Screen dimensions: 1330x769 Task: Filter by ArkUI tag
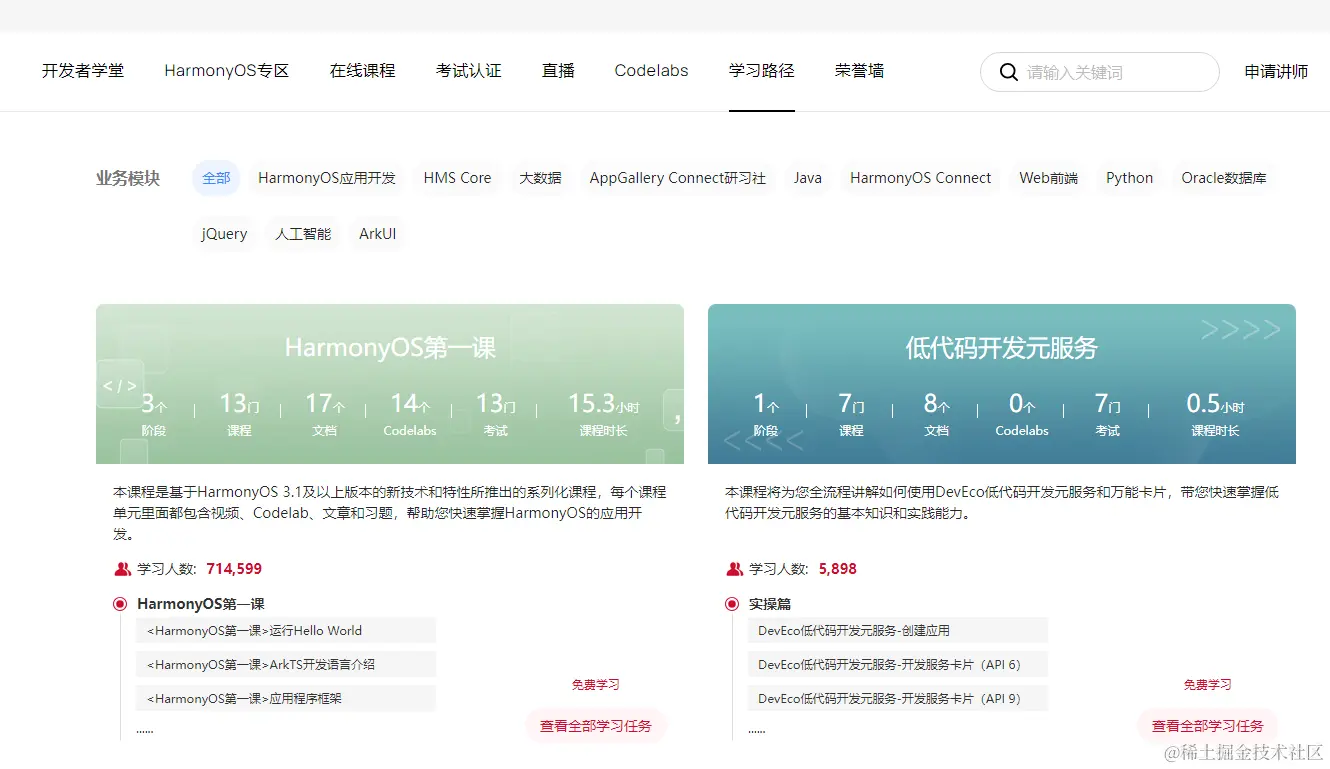tap(378, 234)
